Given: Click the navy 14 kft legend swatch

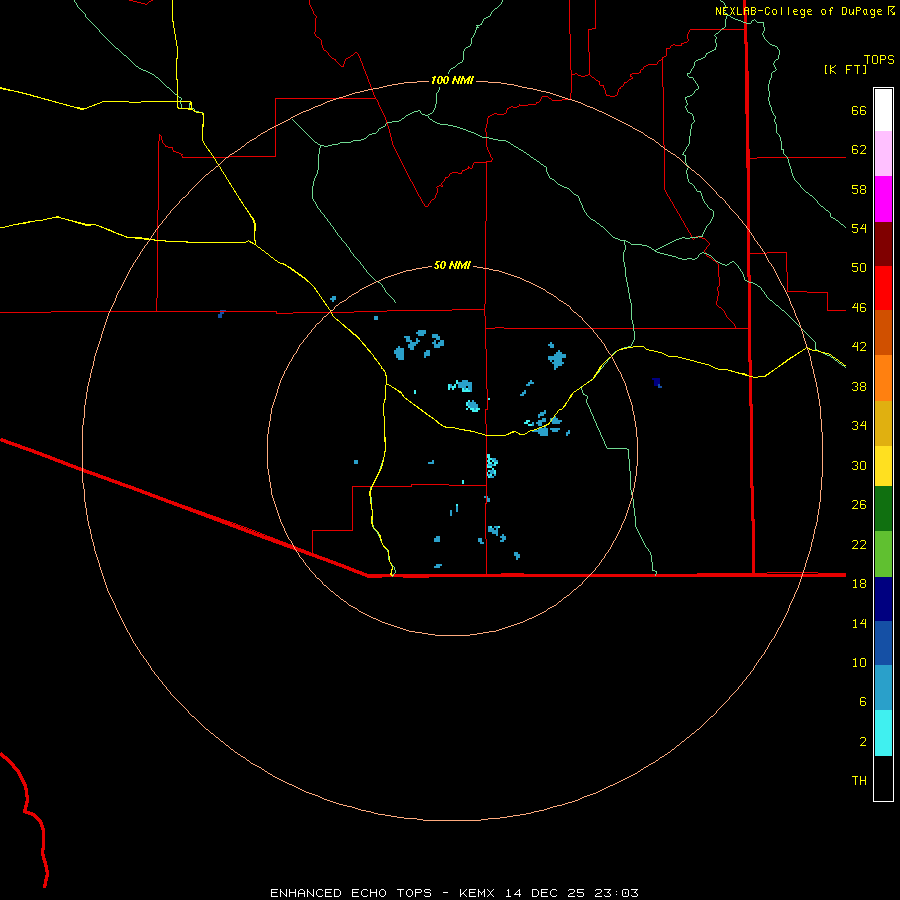Looking at the screenshot, I should pos(883,599).
